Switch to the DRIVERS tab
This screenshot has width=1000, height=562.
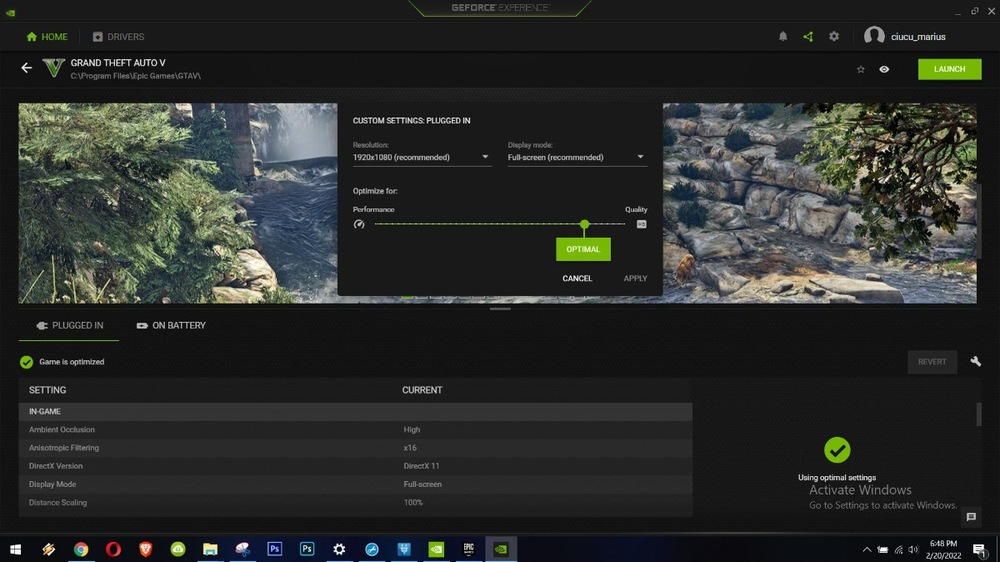pos(119,36)
